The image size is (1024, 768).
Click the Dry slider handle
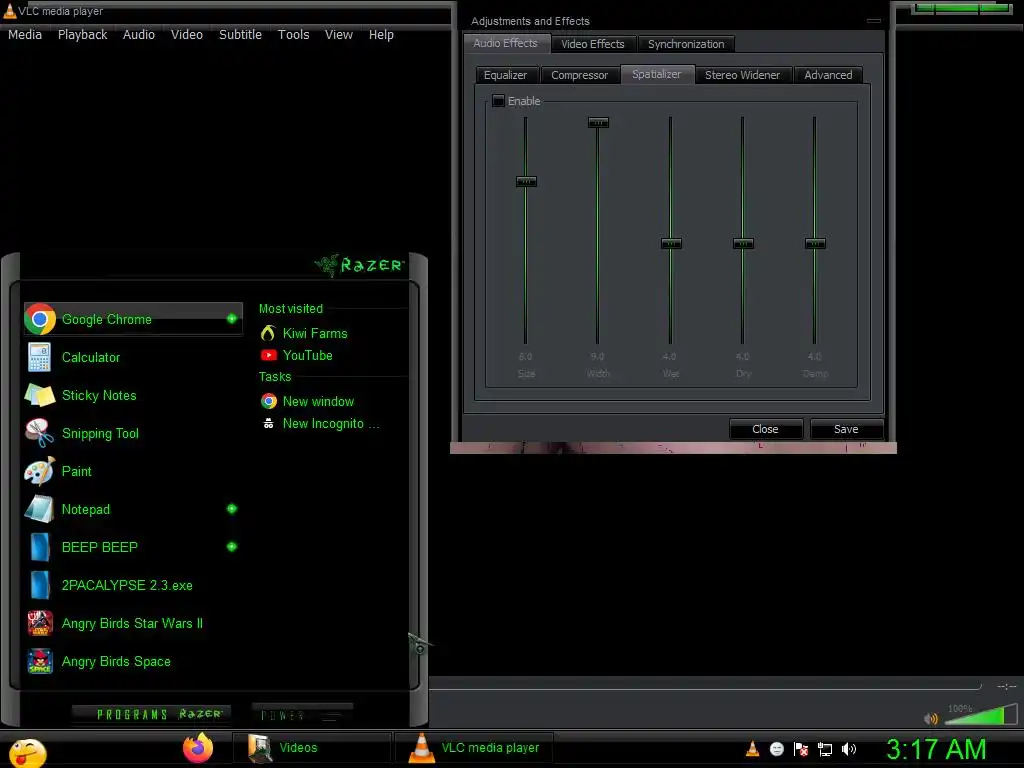point(743,244)
